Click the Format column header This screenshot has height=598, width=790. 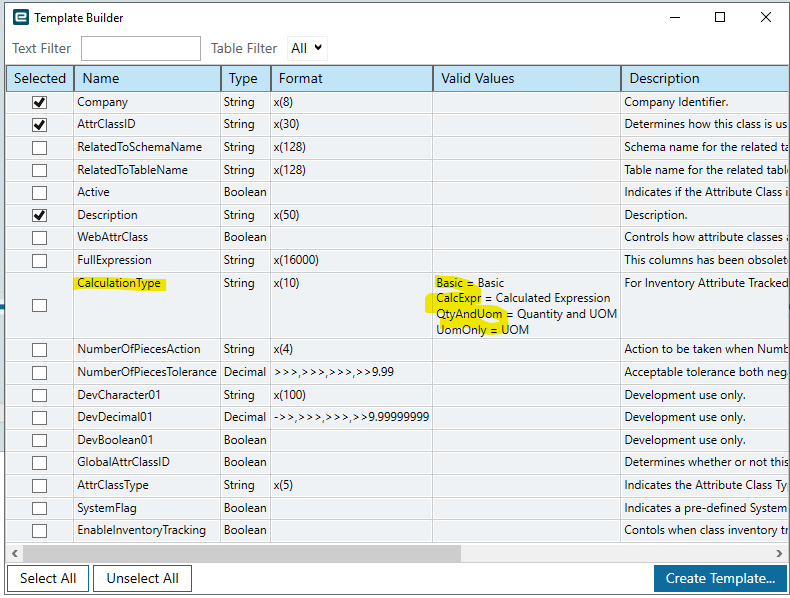(x=352, y=79)
